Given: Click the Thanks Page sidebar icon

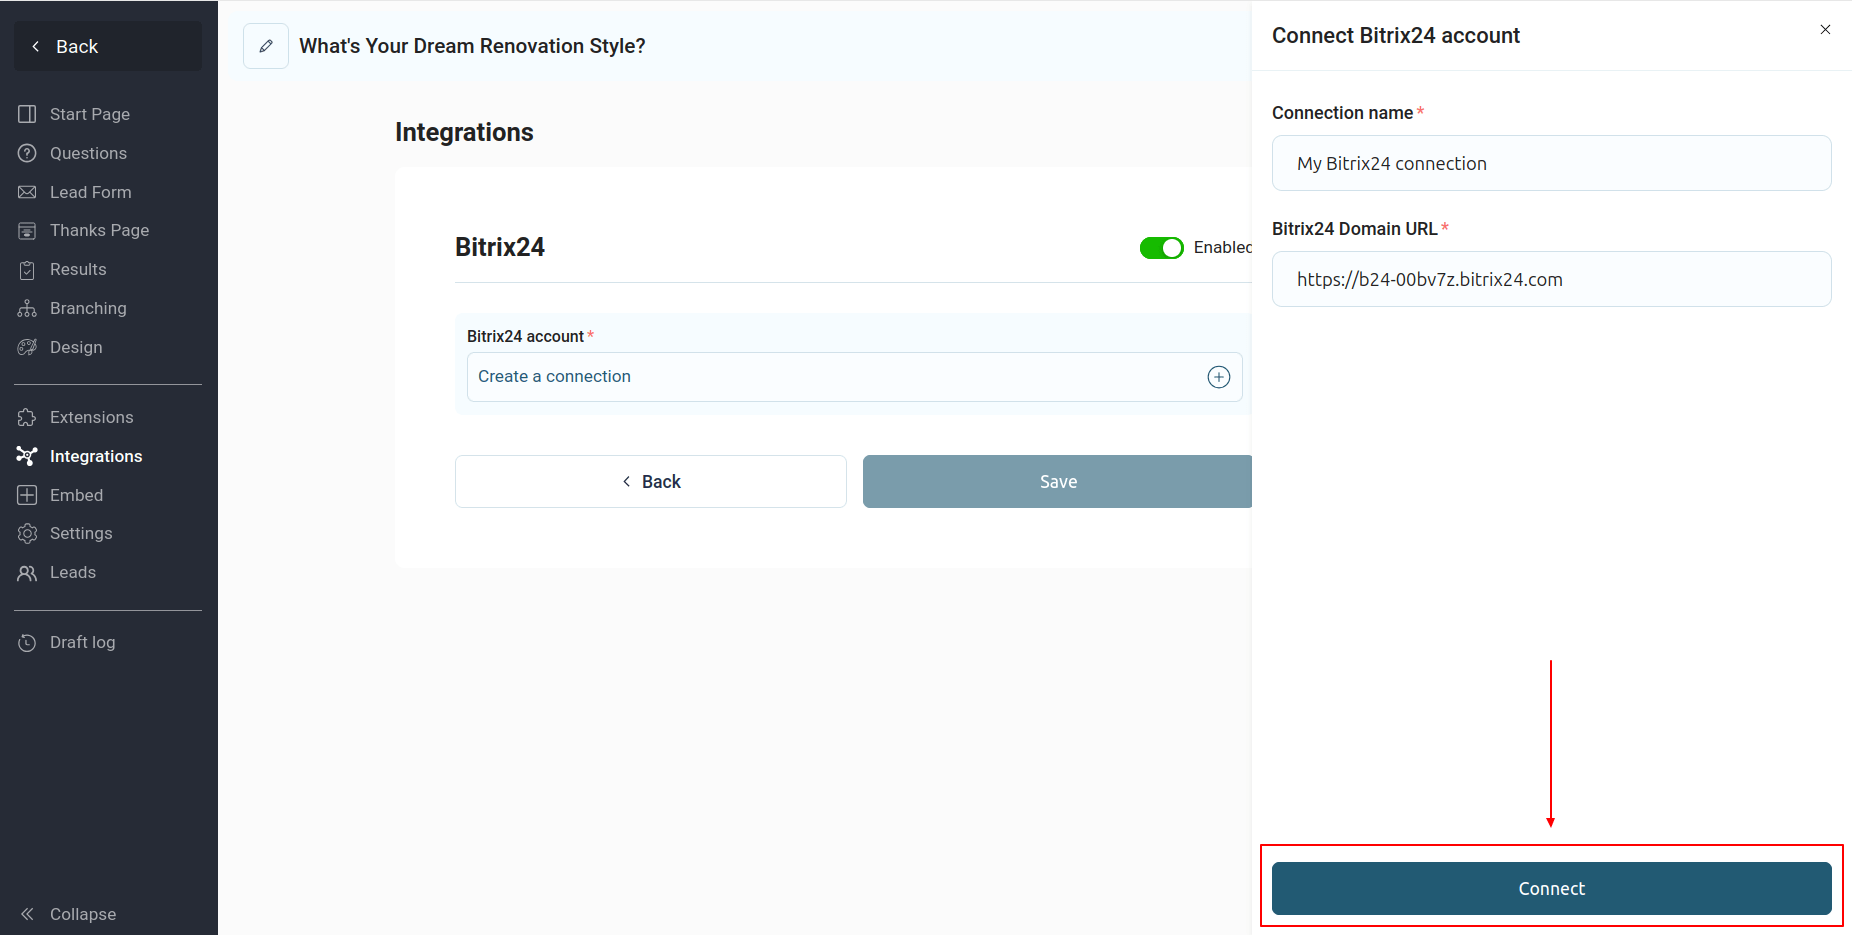Looking at the screenshot, I should pos(27,231).
